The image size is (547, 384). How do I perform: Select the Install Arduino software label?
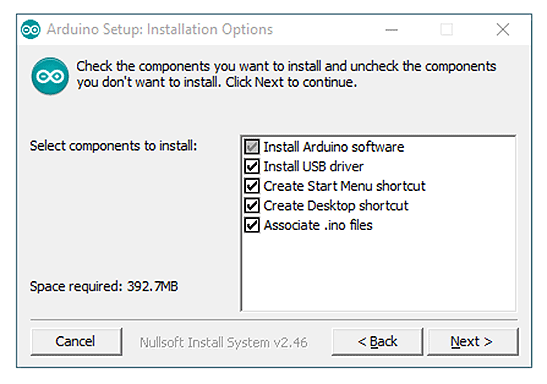coord(334,147)
